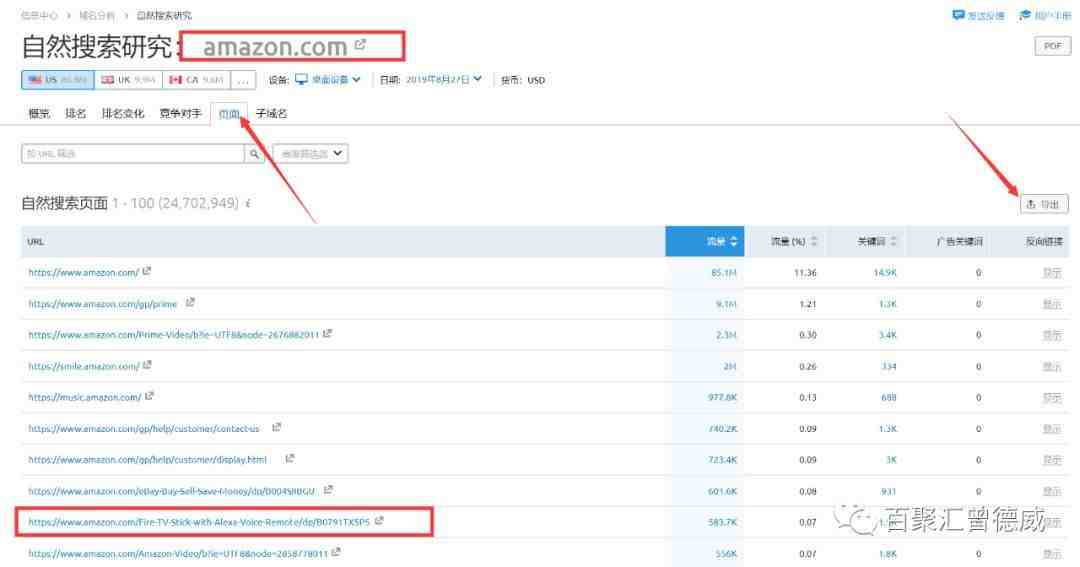Open external link icon for Prime-Video URL row
Image resolution: width=1080 pixels, height=567 pixels.
click(x=327, y=333)
